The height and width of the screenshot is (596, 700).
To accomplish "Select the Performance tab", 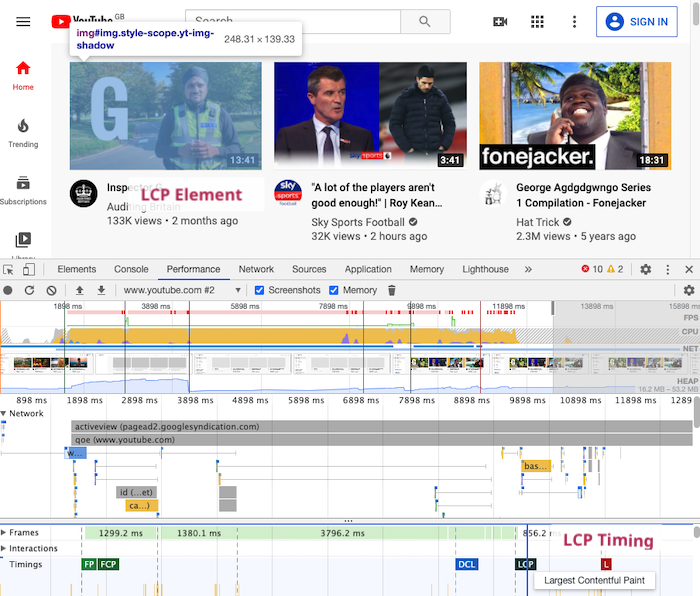I will [x=193, y=269].
